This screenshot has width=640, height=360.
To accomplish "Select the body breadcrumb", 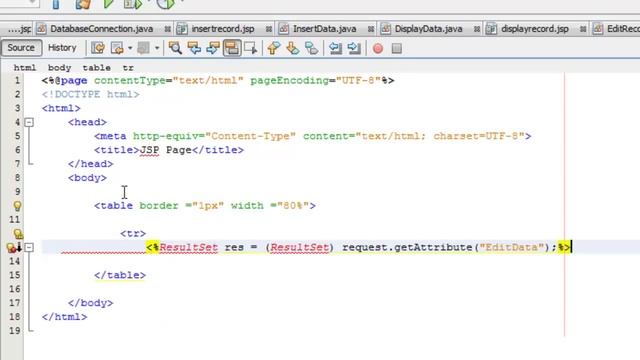I will pos(60,68).
